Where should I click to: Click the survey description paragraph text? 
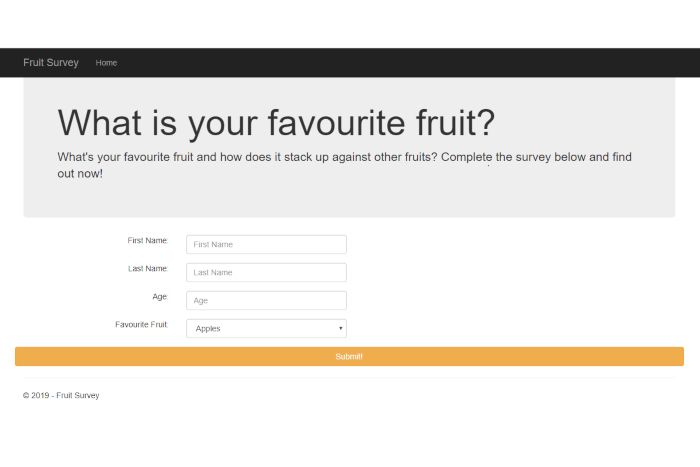click(x=344, y=165)
